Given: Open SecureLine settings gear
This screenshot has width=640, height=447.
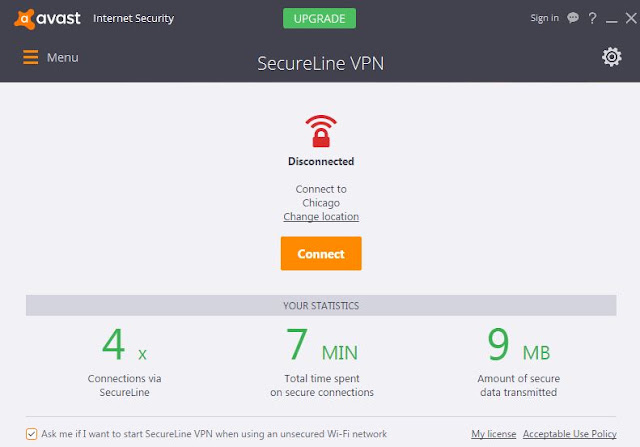Looking at the screenshot, I should 611,57.
